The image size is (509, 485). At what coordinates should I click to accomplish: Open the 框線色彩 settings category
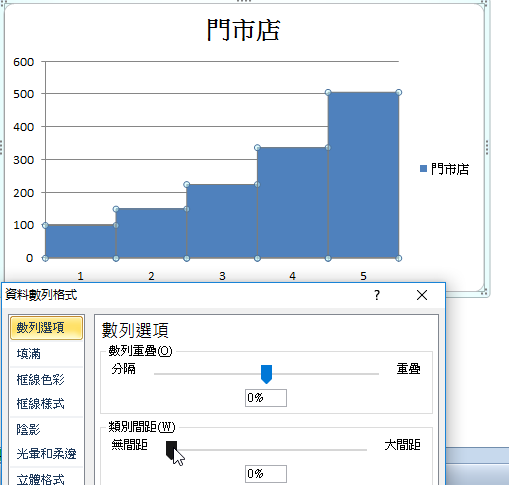tap(40, 379)
